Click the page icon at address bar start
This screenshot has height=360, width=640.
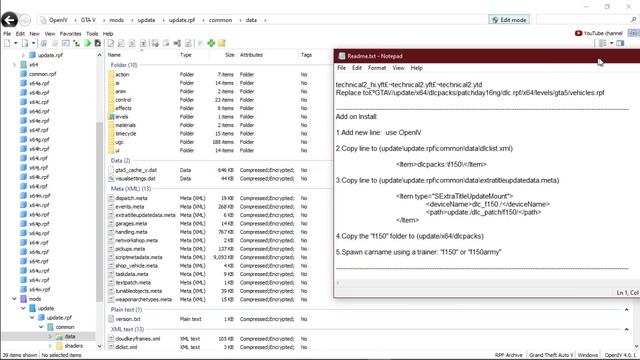(x=43, y=20)
